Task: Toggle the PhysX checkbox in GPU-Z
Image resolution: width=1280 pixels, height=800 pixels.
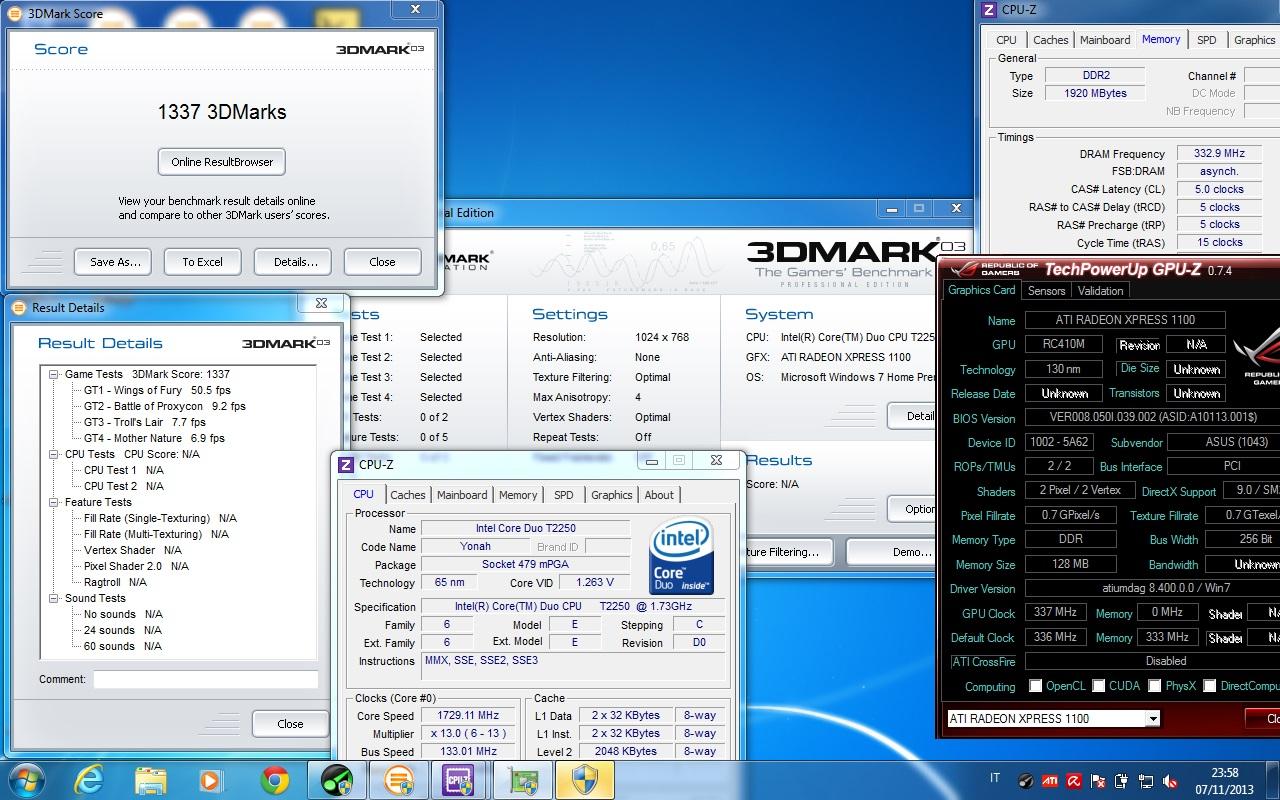Action: 1155,686
